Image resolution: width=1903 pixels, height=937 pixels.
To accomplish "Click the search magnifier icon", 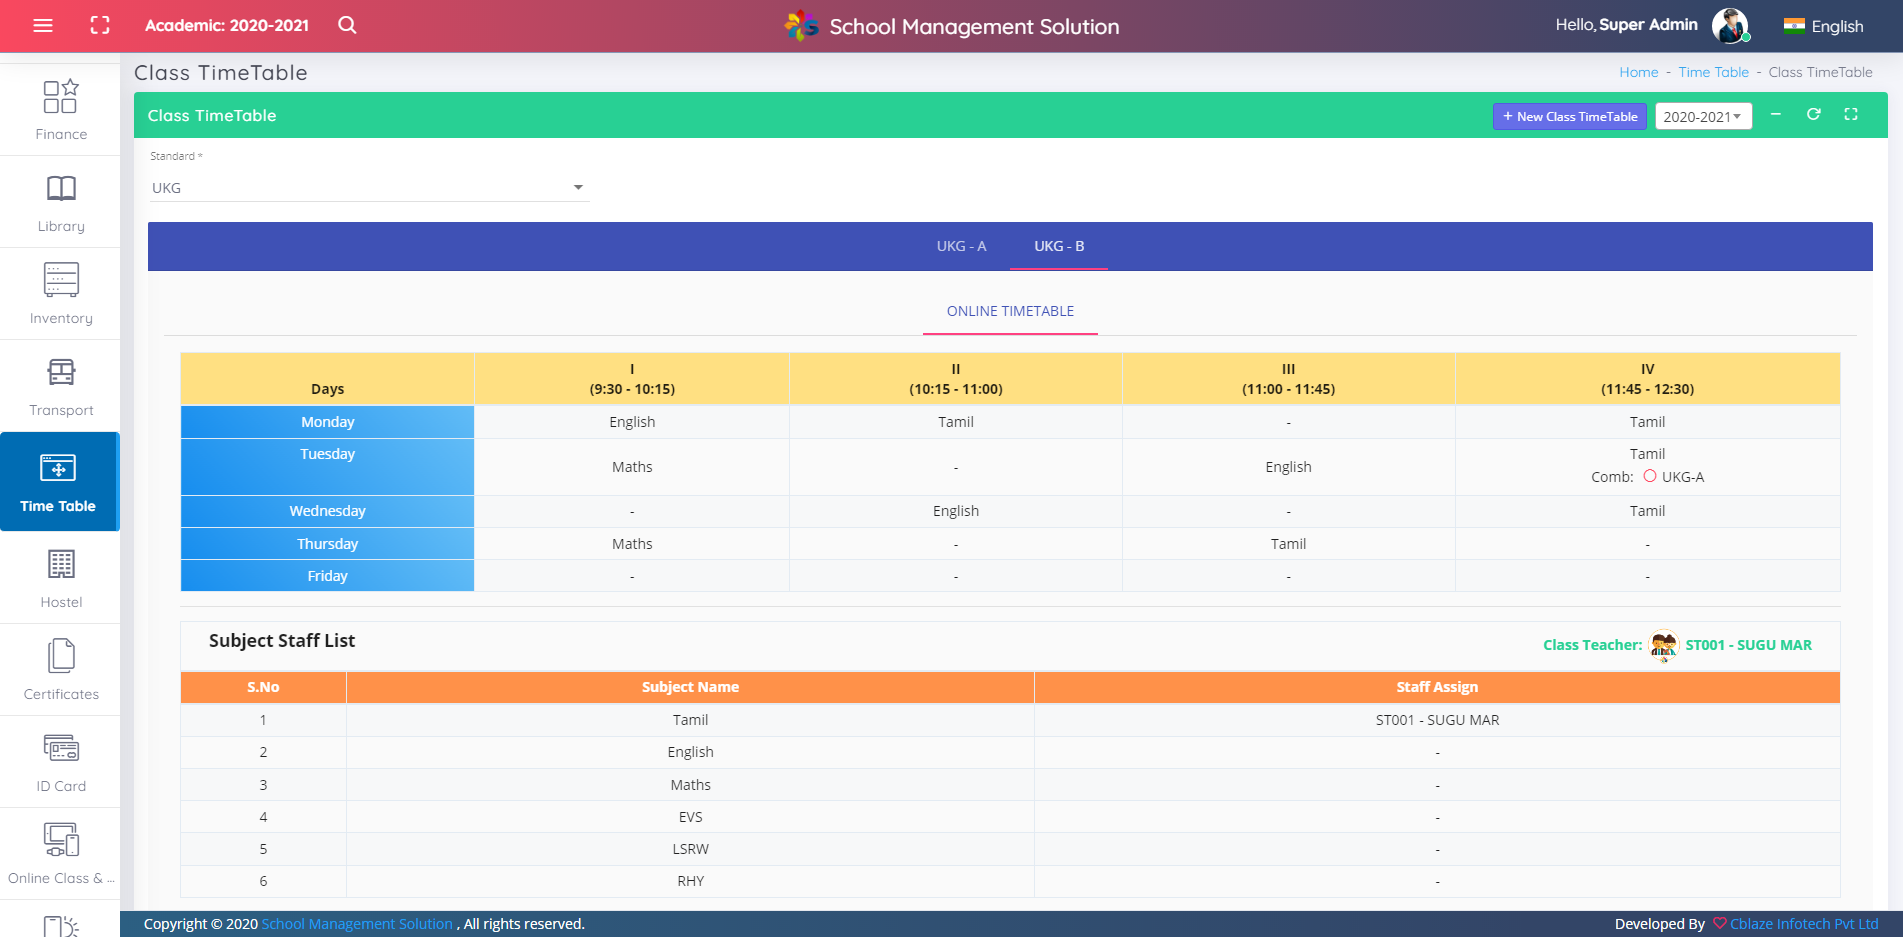I will [x=347, y=25].
